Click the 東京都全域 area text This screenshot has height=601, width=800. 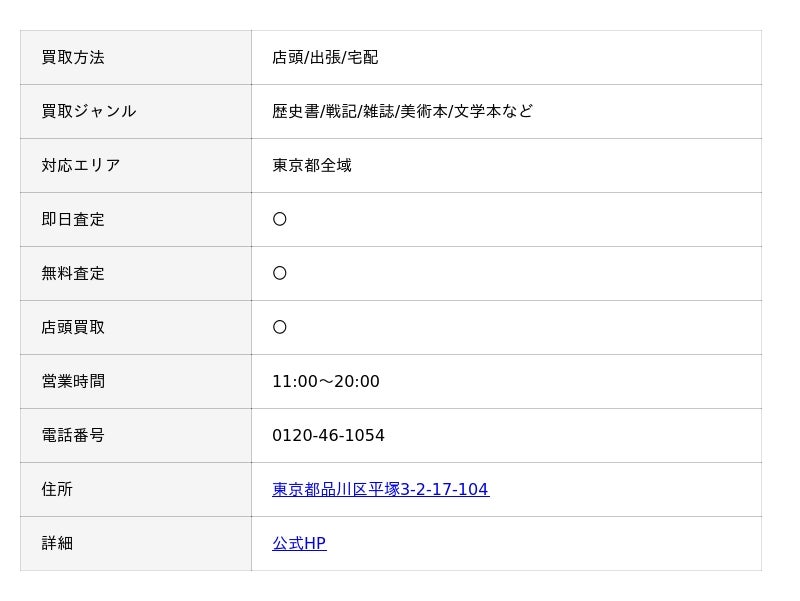click(312, 166)
